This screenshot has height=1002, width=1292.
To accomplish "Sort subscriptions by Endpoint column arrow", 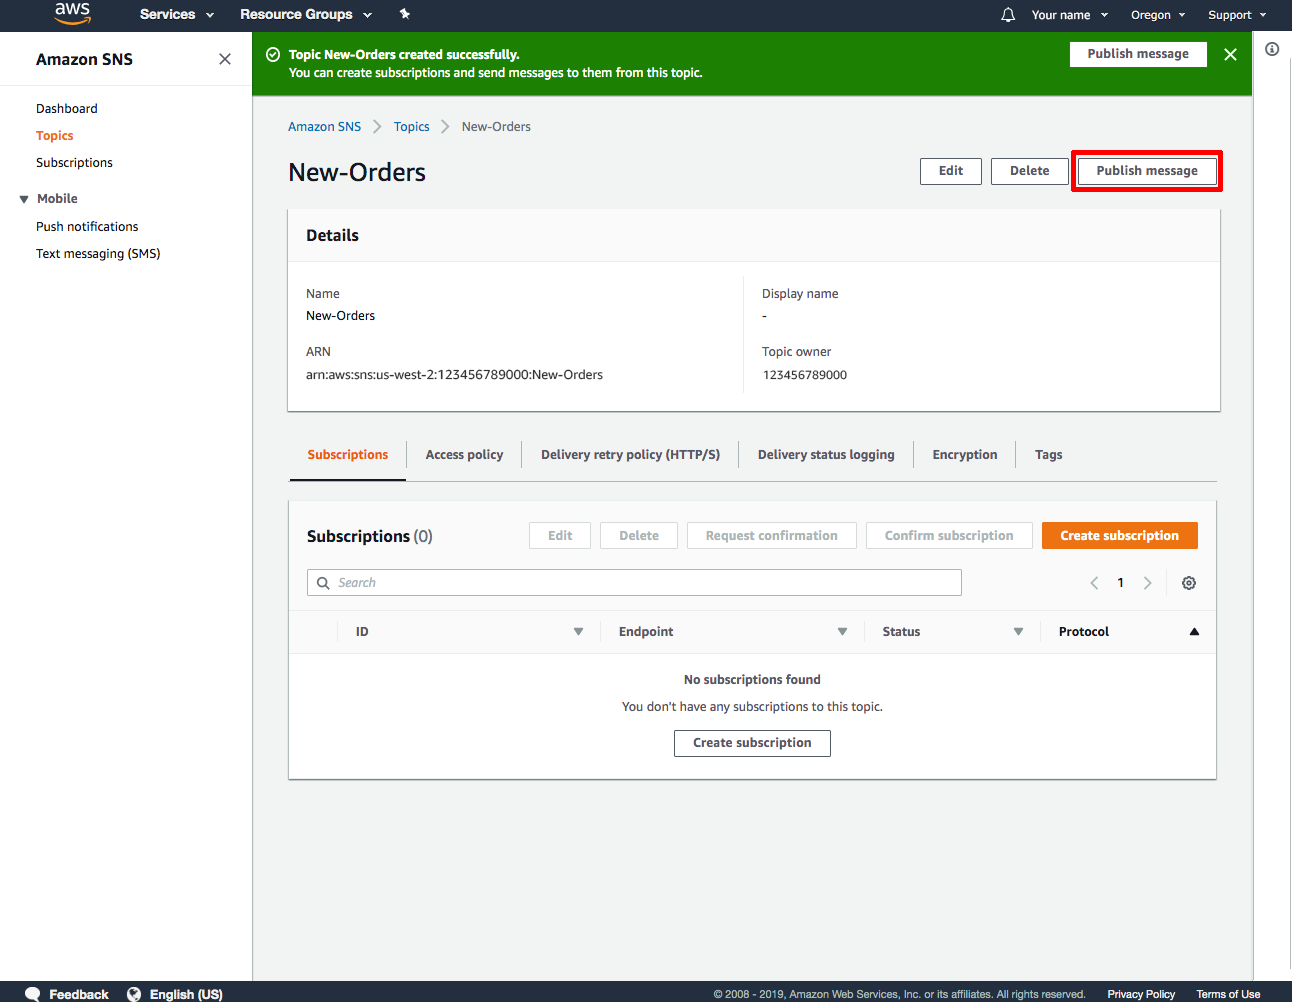I will 842,632.
